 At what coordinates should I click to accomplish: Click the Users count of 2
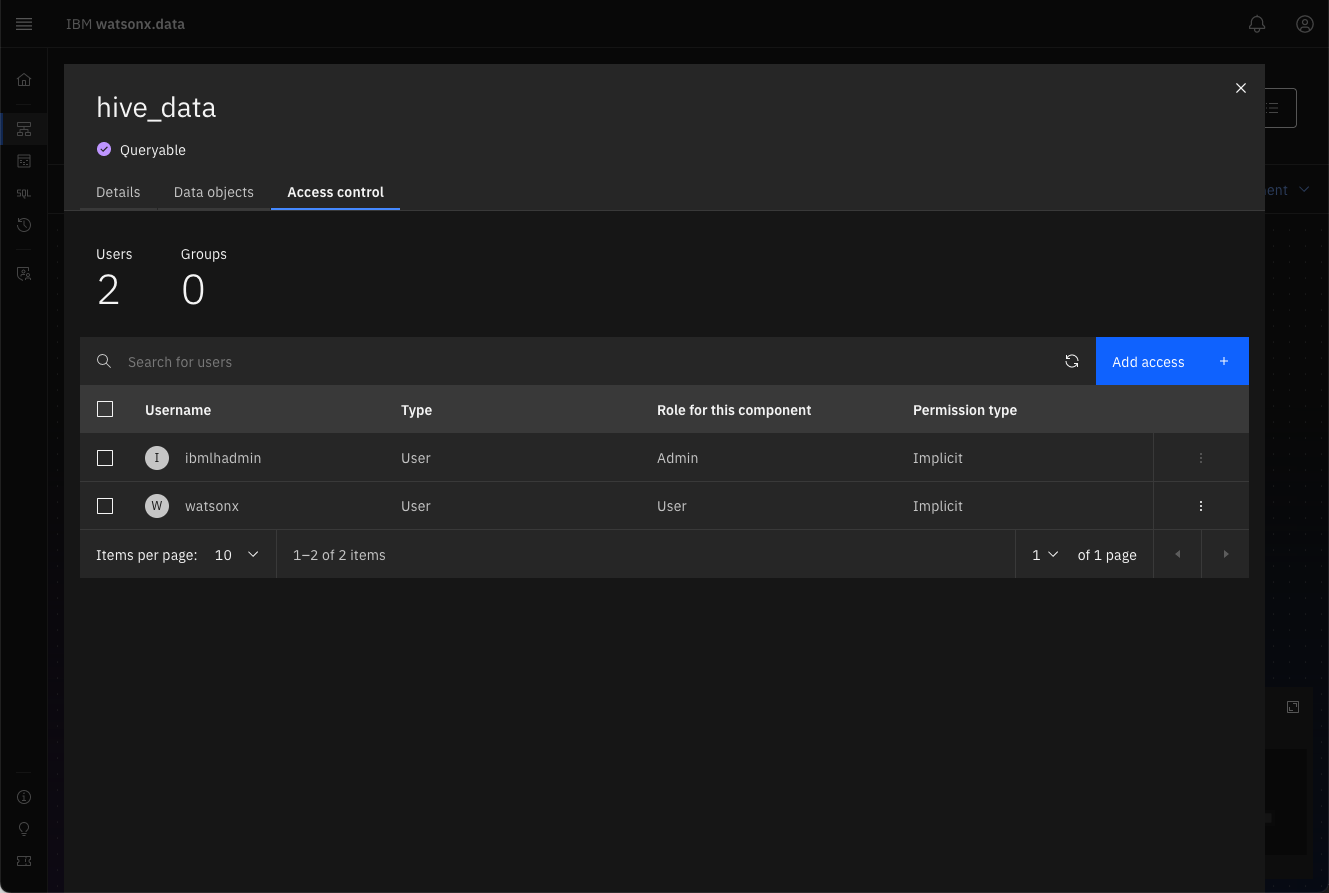click(108, 290)
